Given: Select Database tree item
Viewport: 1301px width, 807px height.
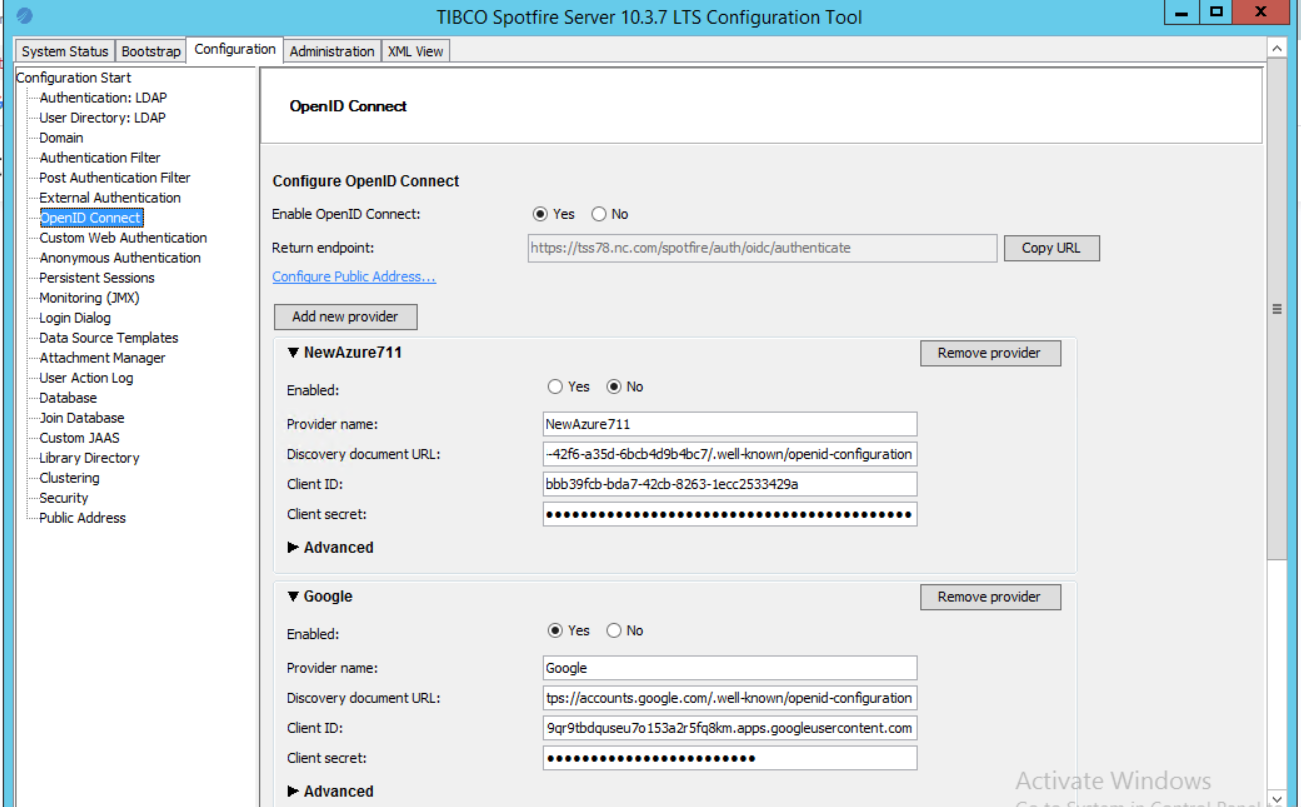Looking at the screenshot, I should (68, 398).
